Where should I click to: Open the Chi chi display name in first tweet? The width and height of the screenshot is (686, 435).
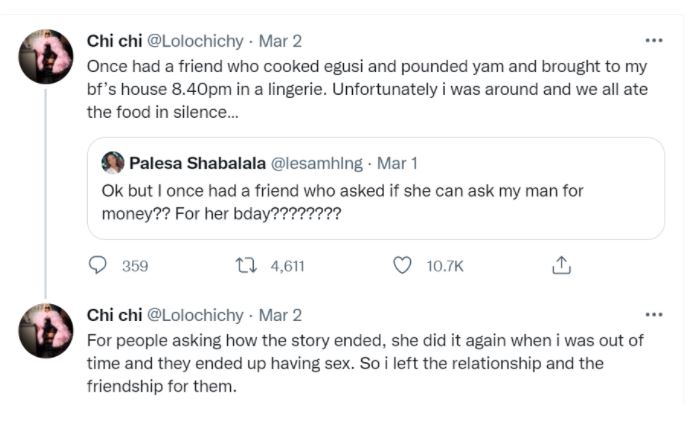pyautogui.click(x=113, y=41)
